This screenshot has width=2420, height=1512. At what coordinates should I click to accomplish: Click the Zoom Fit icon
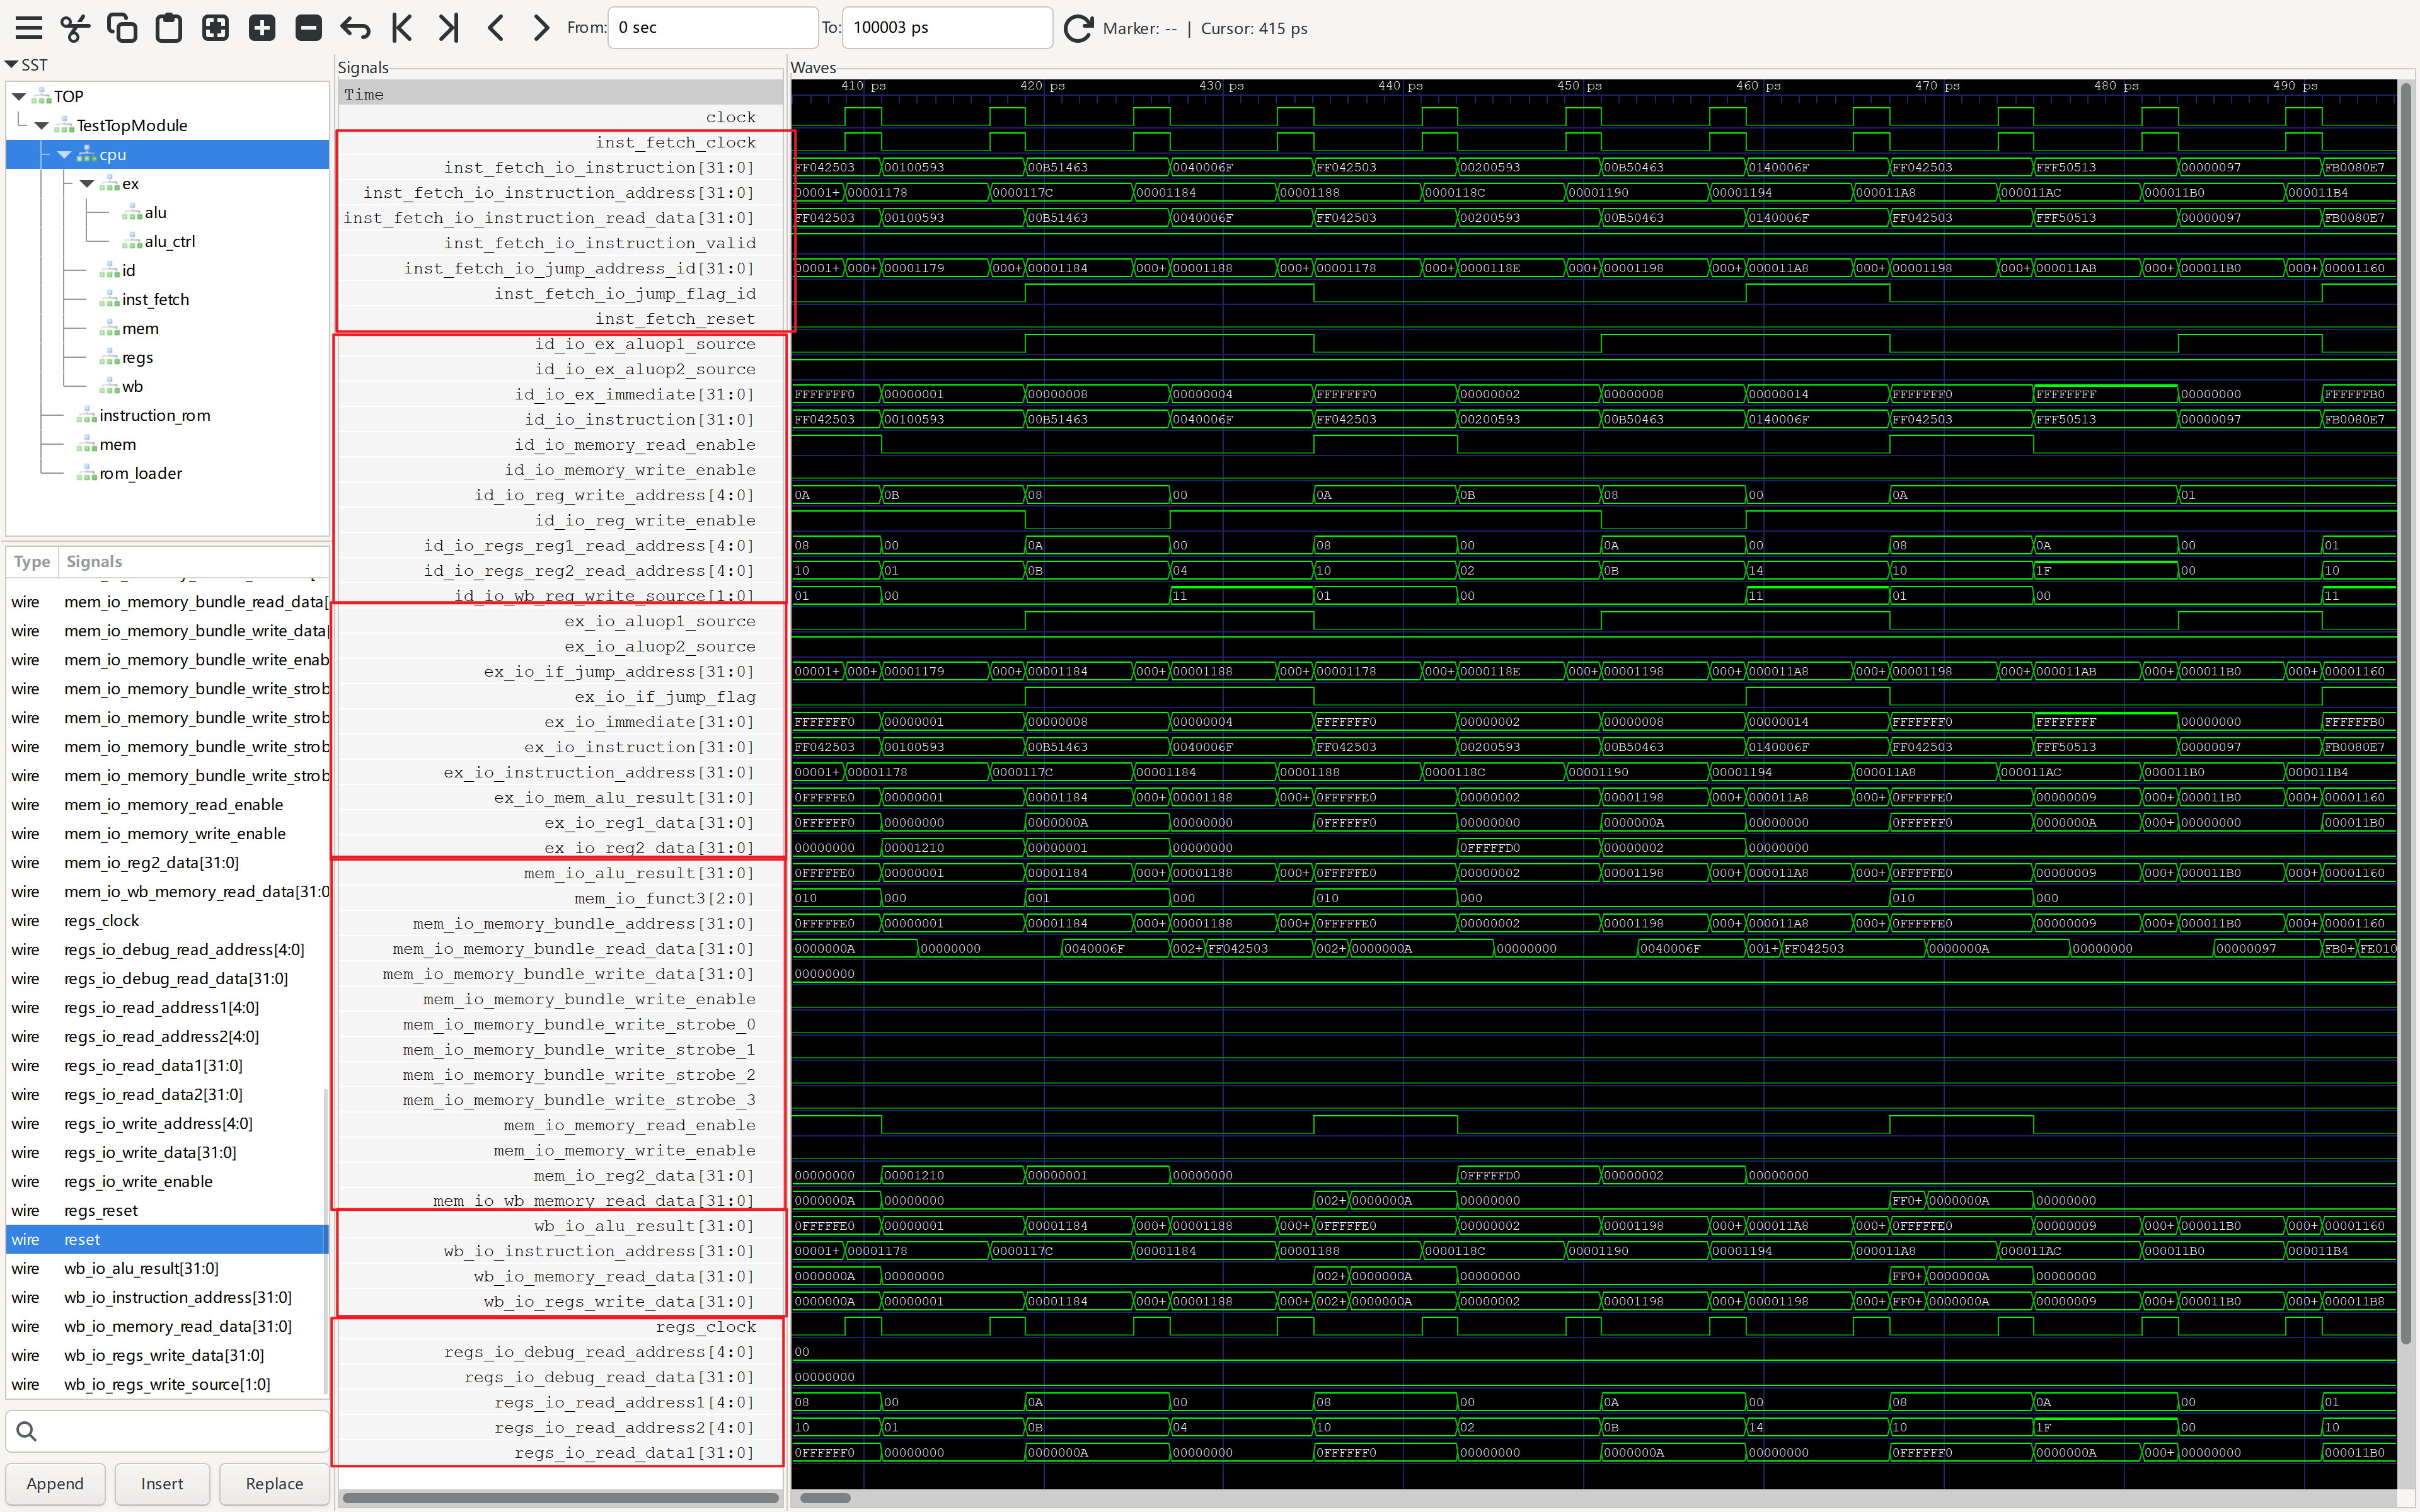(215, 27)
